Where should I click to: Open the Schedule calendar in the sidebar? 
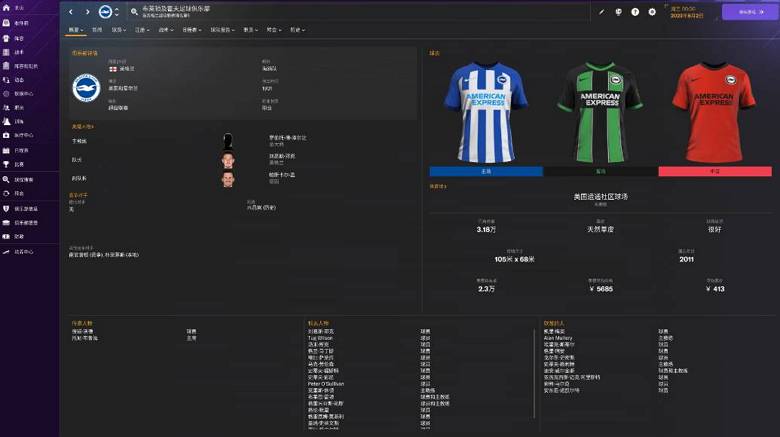pyautogui.click(x=17, y=150)
